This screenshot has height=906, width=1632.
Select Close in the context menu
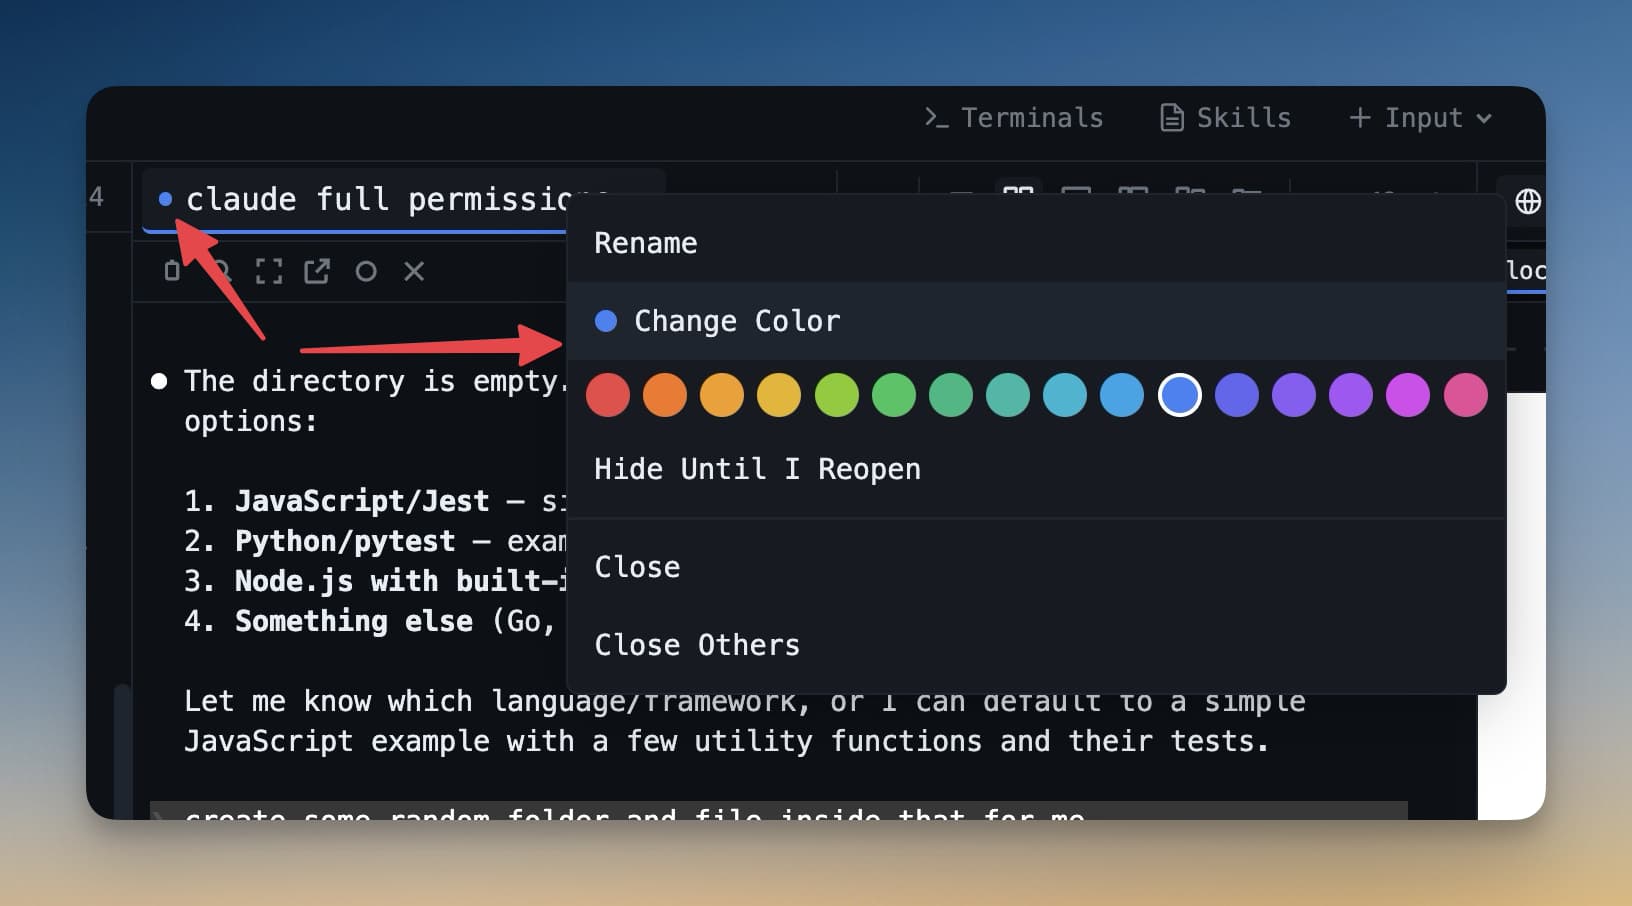1036,567
